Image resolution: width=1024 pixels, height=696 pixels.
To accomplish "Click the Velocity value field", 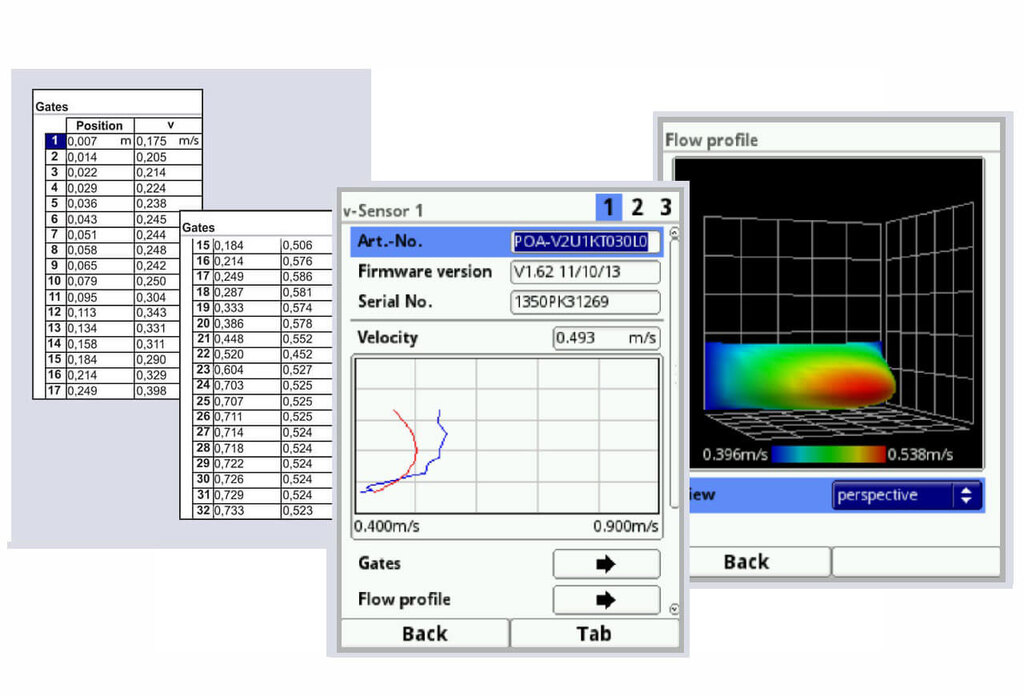I will click(606, 338).
